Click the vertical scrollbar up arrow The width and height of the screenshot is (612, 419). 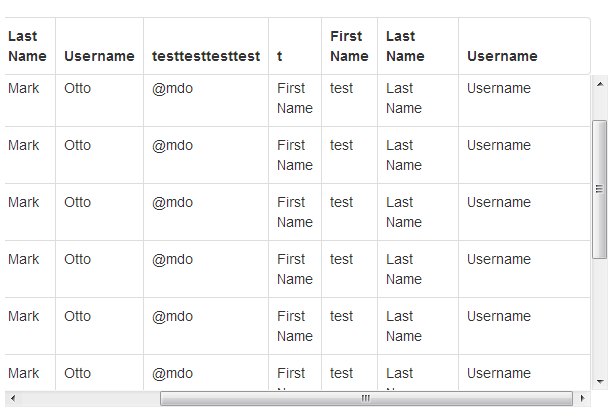(x=599, y=83)
